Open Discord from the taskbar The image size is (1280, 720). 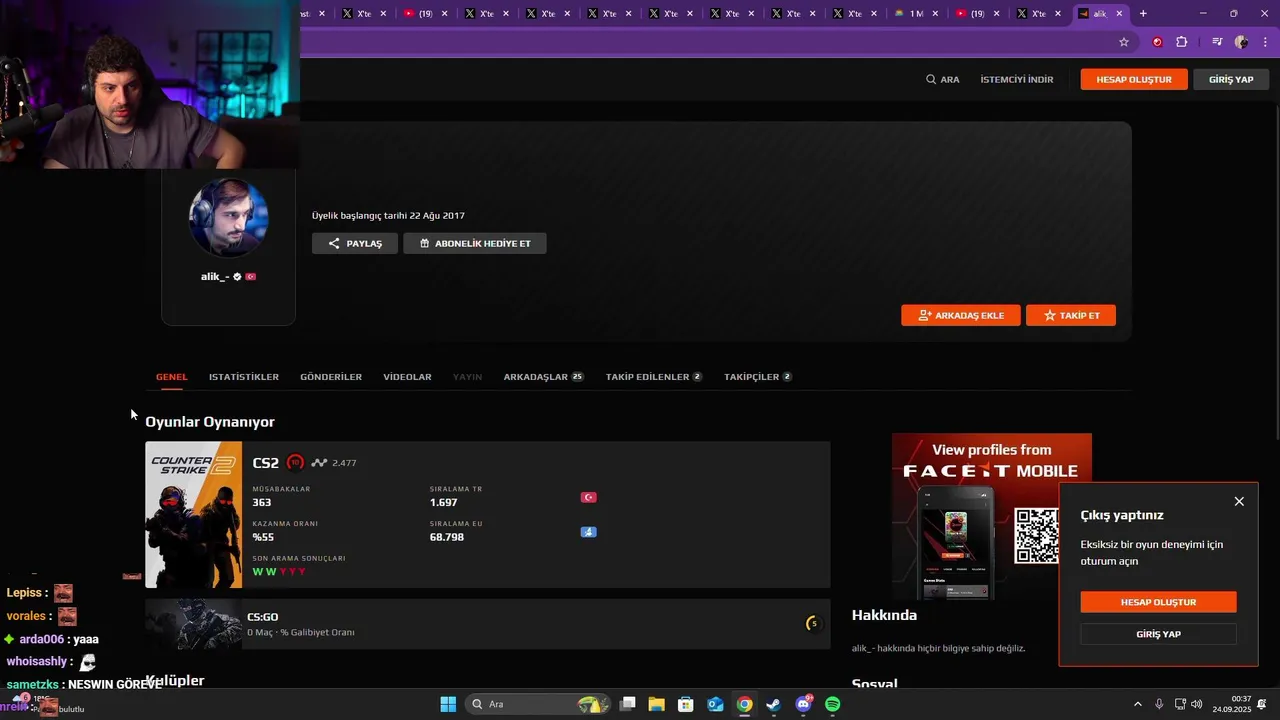(803, 704)
